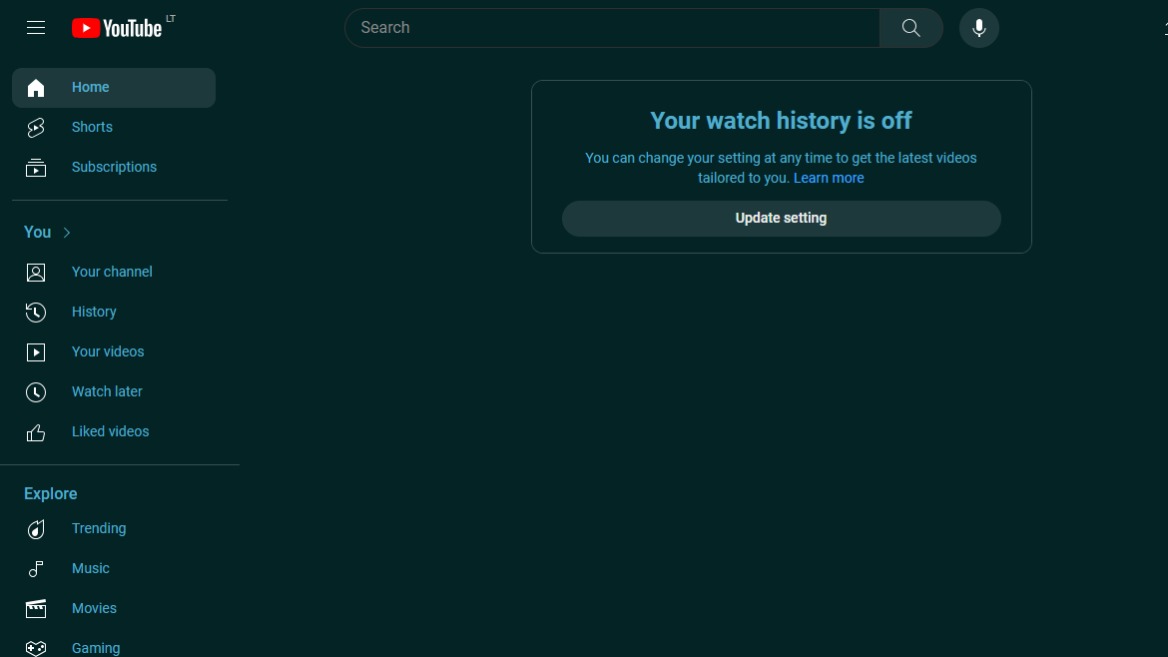Open Your videos from sidebar
Screen dimensions: 1168x657
[108, 352]
